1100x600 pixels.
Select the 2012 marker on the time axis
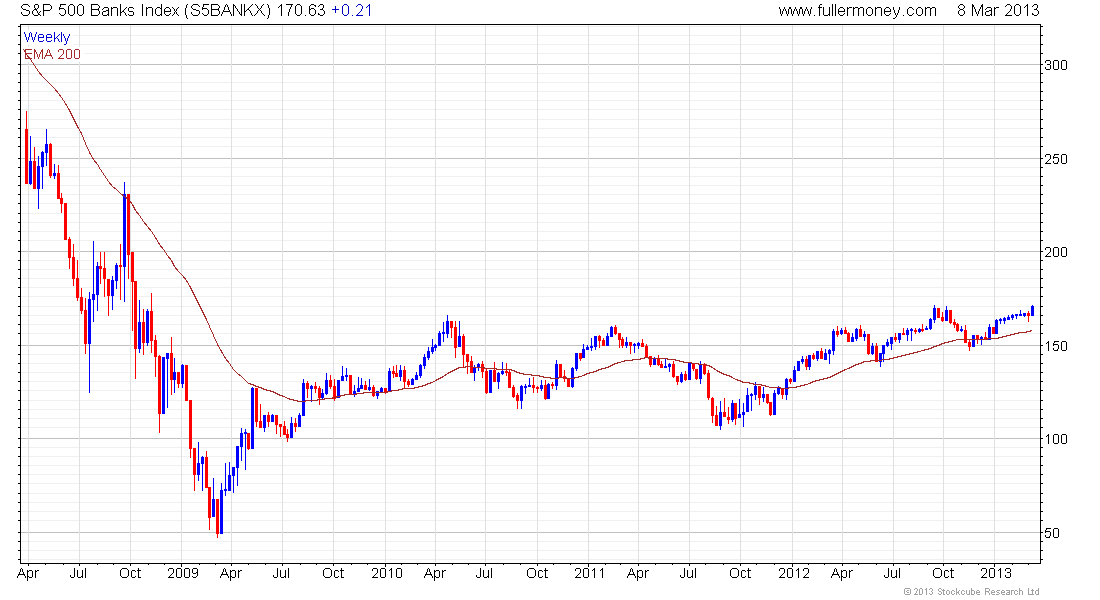coord(793,573)
